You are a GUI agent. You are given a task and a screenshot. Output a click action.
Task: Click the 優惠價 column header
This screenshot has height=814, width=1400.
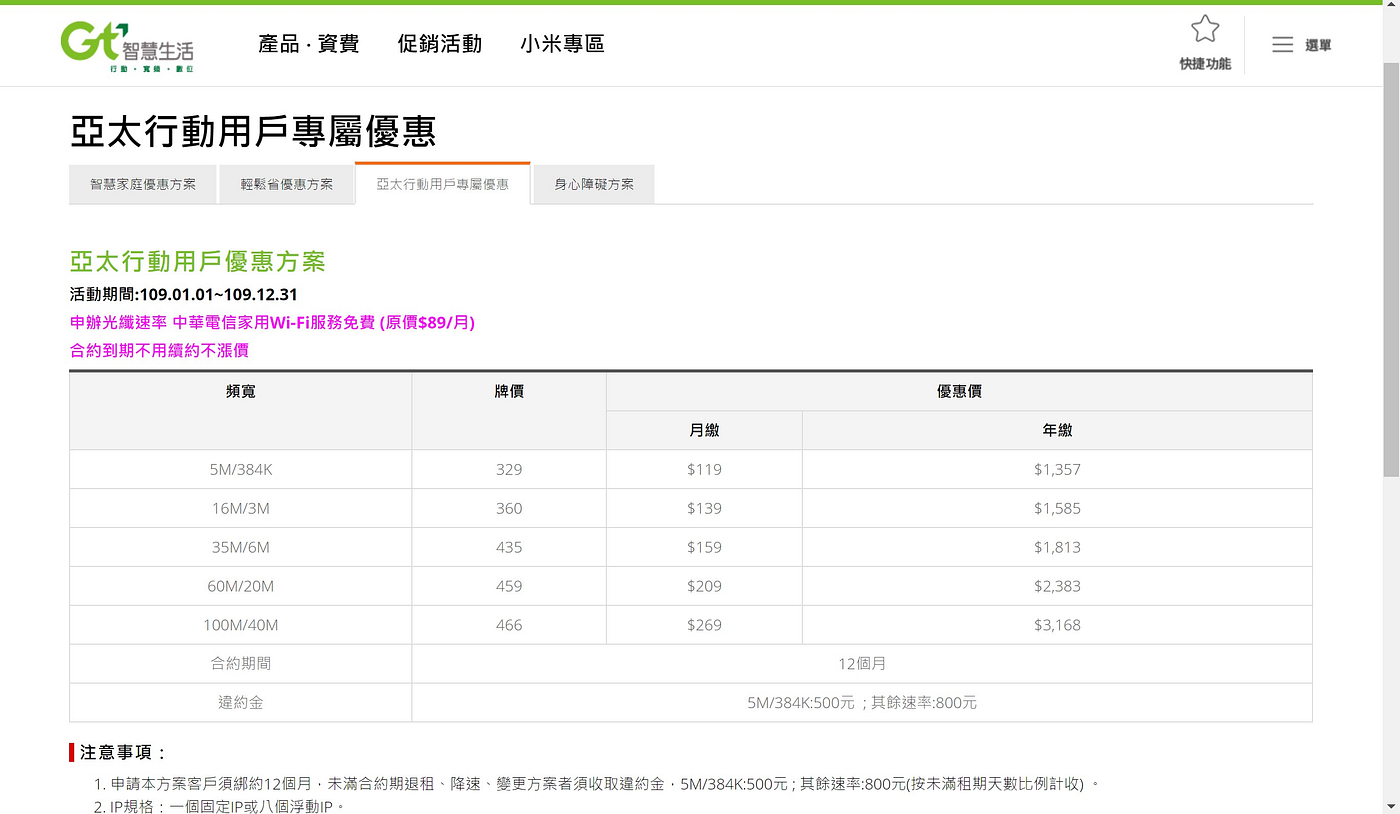pos(959,392)
